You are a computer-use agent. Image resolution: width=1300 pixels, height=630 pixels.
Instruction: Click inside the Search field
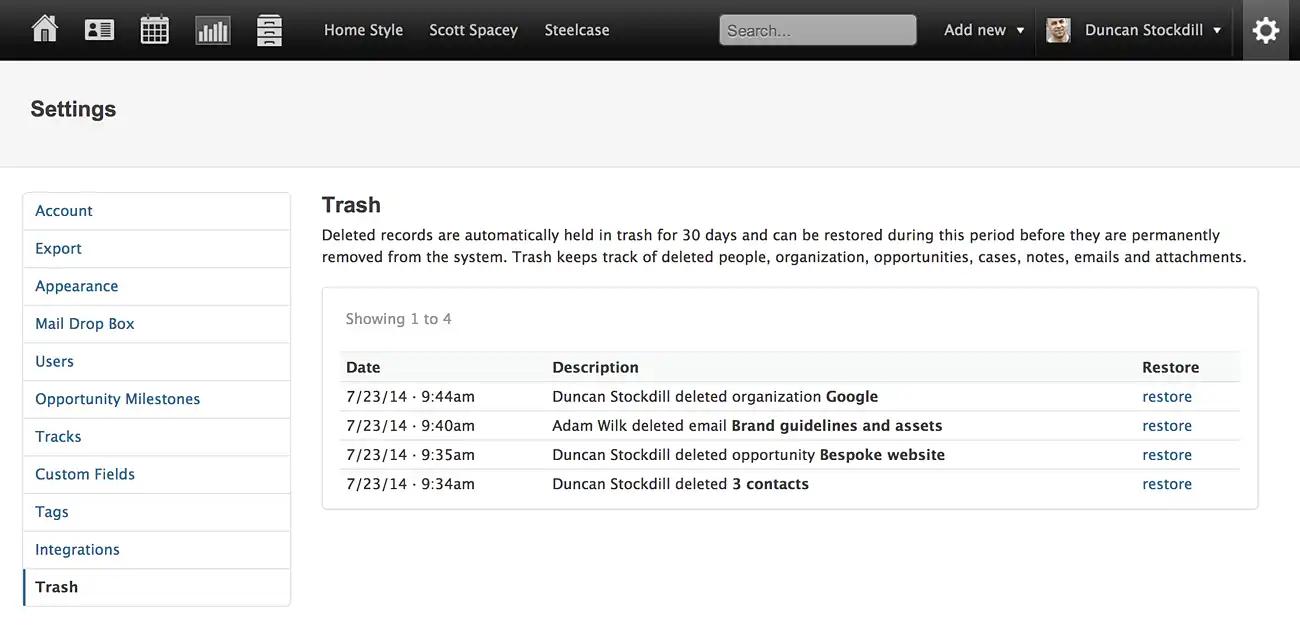(818, 30)
